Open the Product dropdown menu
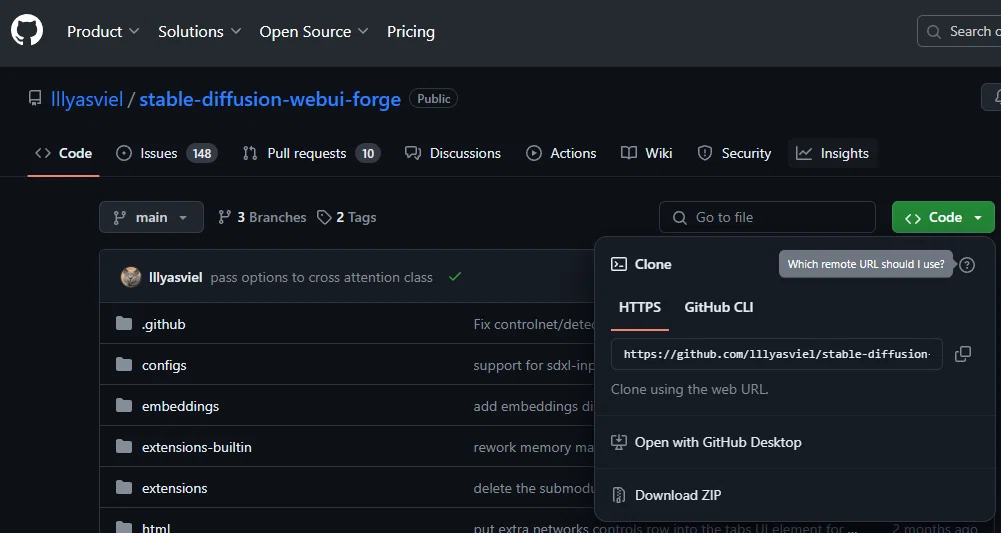 pyautogui.click(x=103, y=31)
